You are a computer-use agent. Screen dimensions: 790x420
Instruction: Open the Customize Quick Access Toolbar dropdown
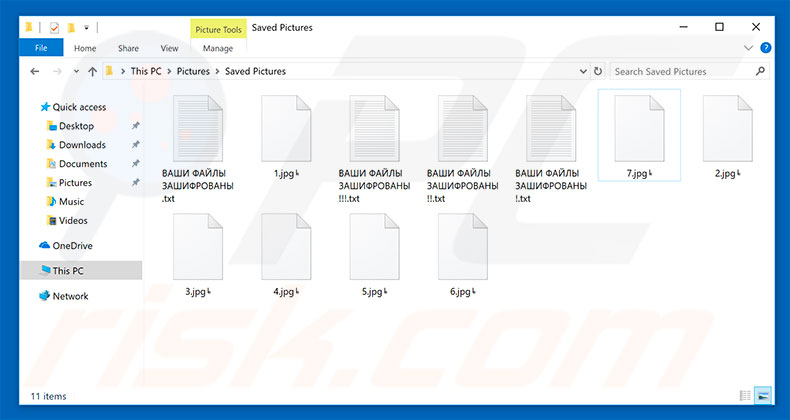[86, 28]
